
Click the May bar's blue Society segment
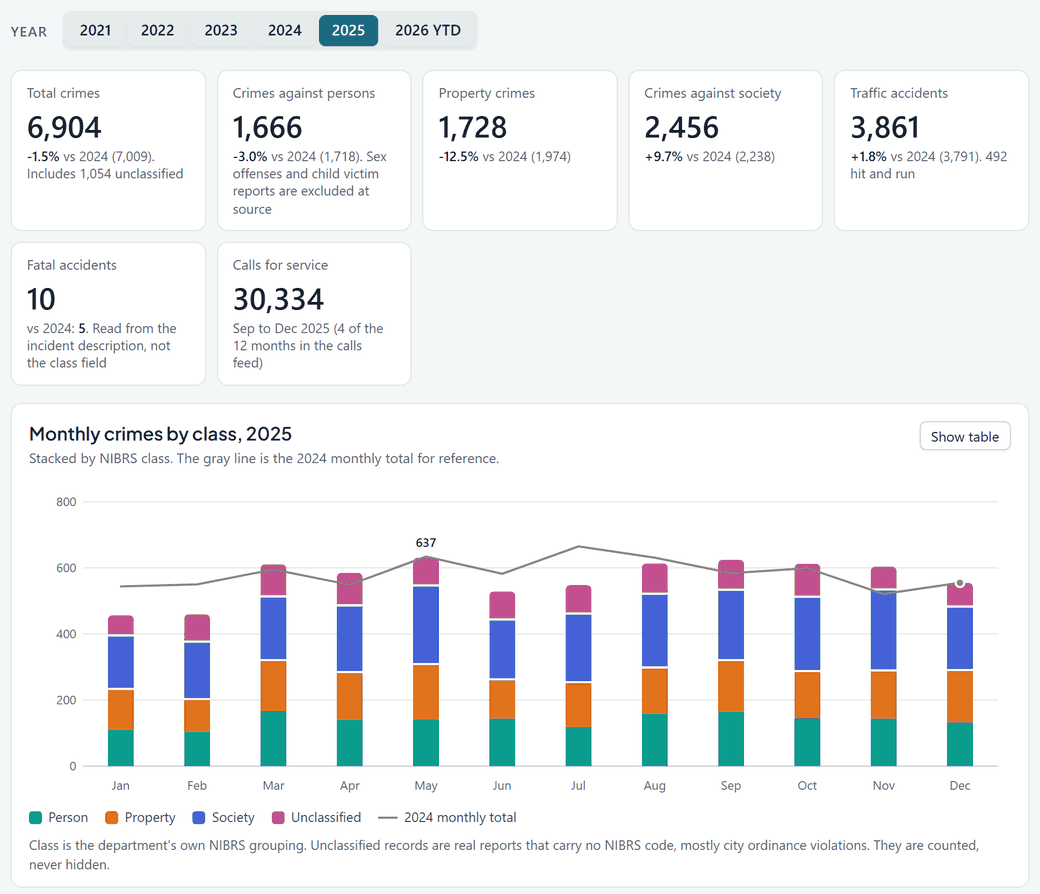pyautogui.click(x=426, y=625)
